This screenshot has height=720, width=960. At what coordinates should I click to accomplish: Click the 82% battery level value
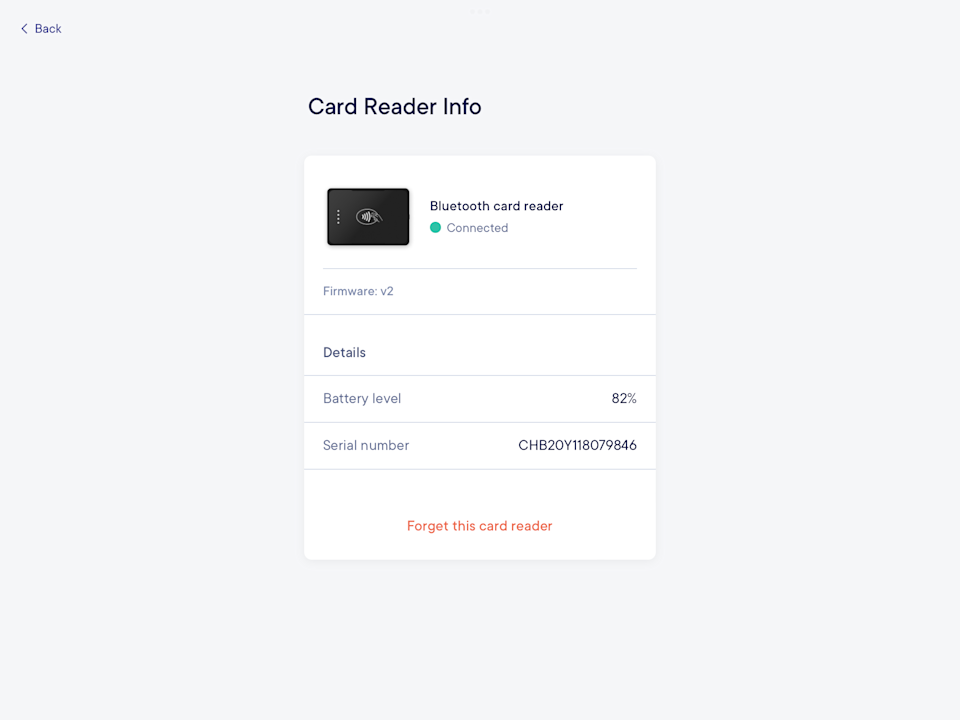tap(626, 398)
